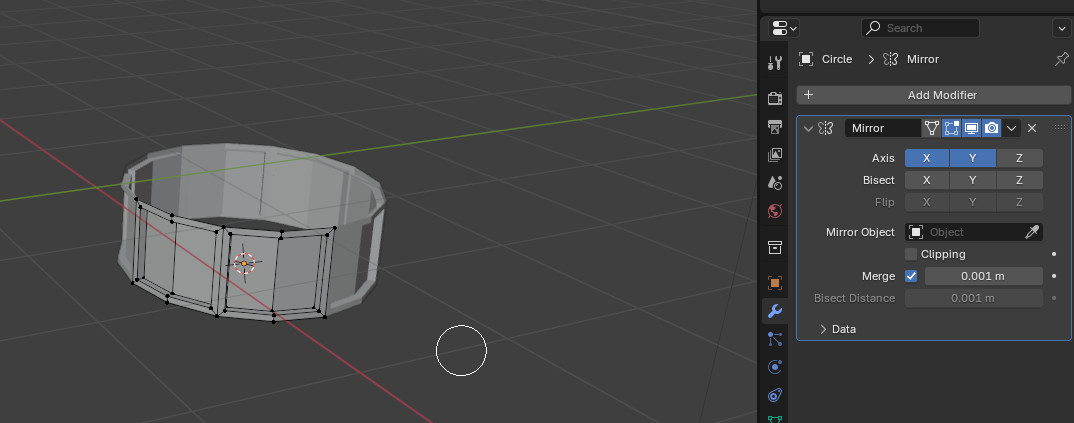
Task: Open the Render properties tab
Action: coord(775,99)
